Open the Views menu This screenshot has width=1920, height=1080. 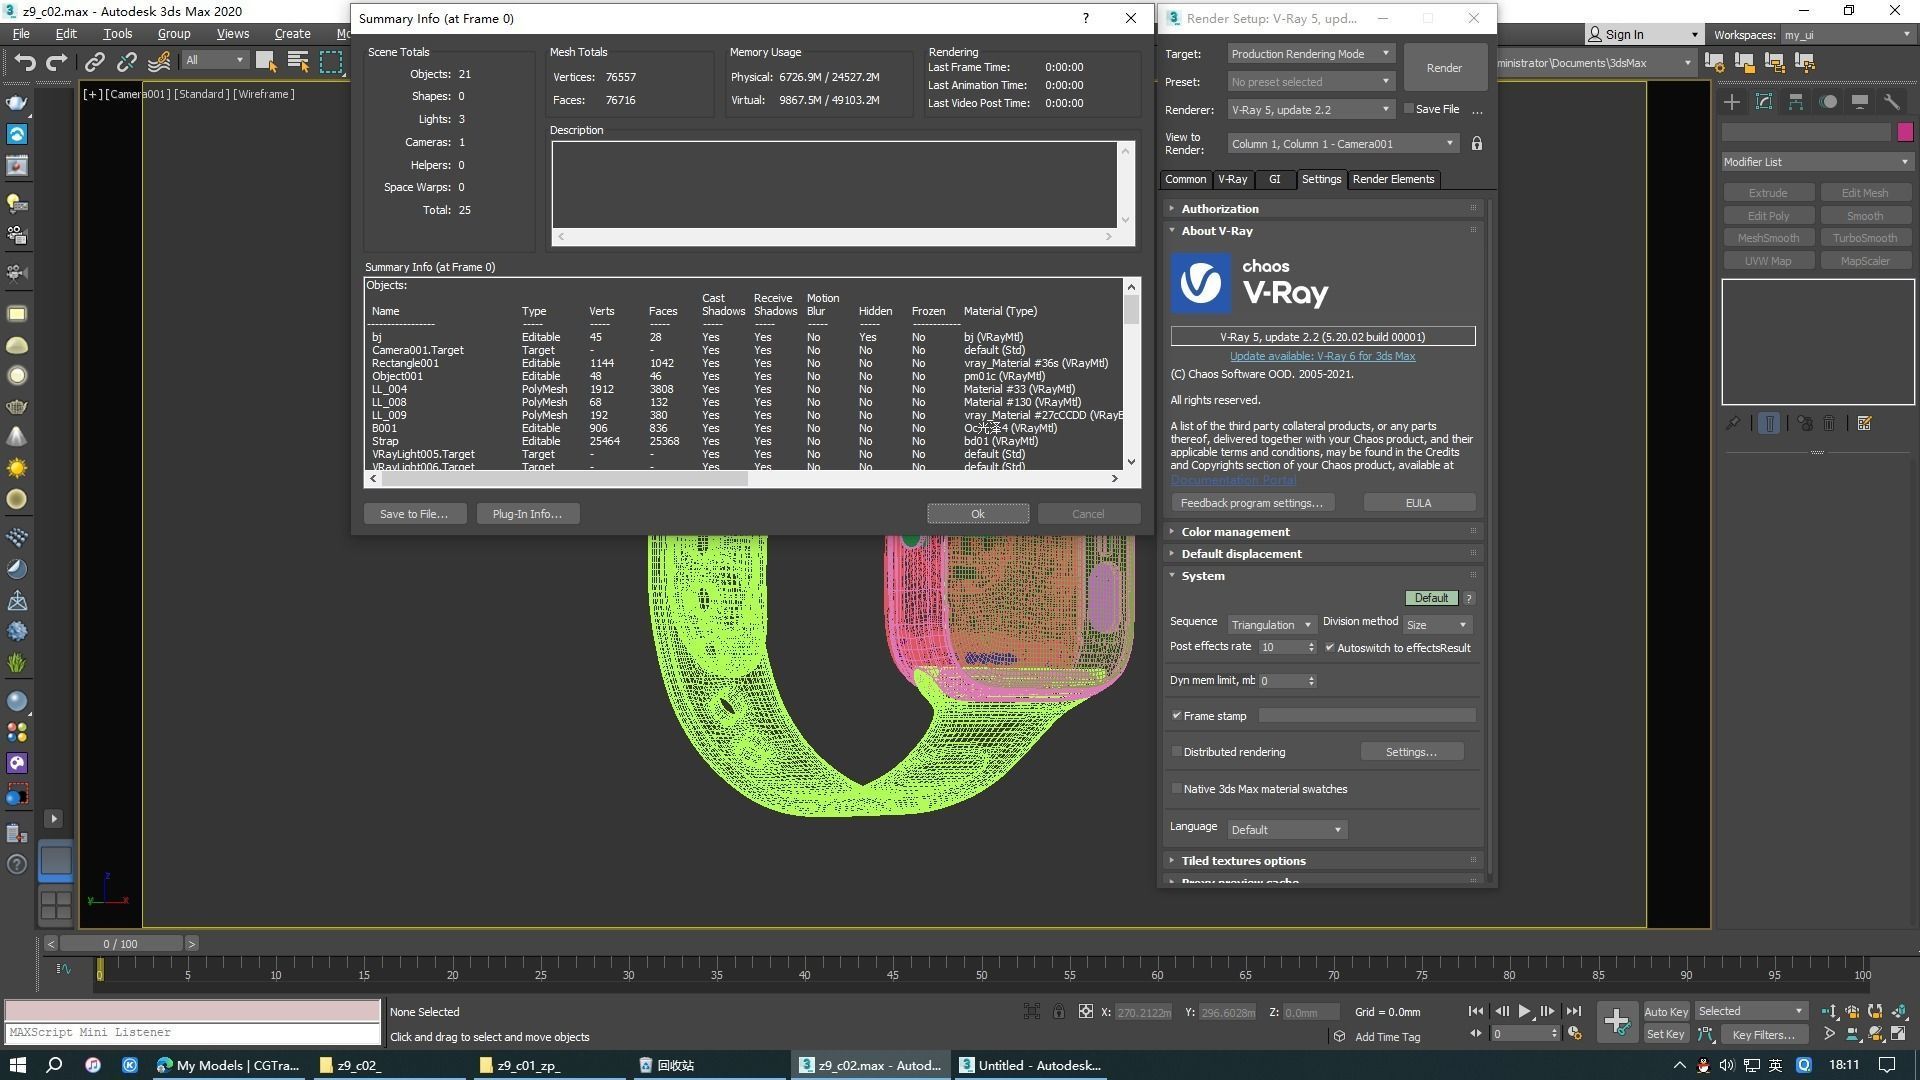232,33
